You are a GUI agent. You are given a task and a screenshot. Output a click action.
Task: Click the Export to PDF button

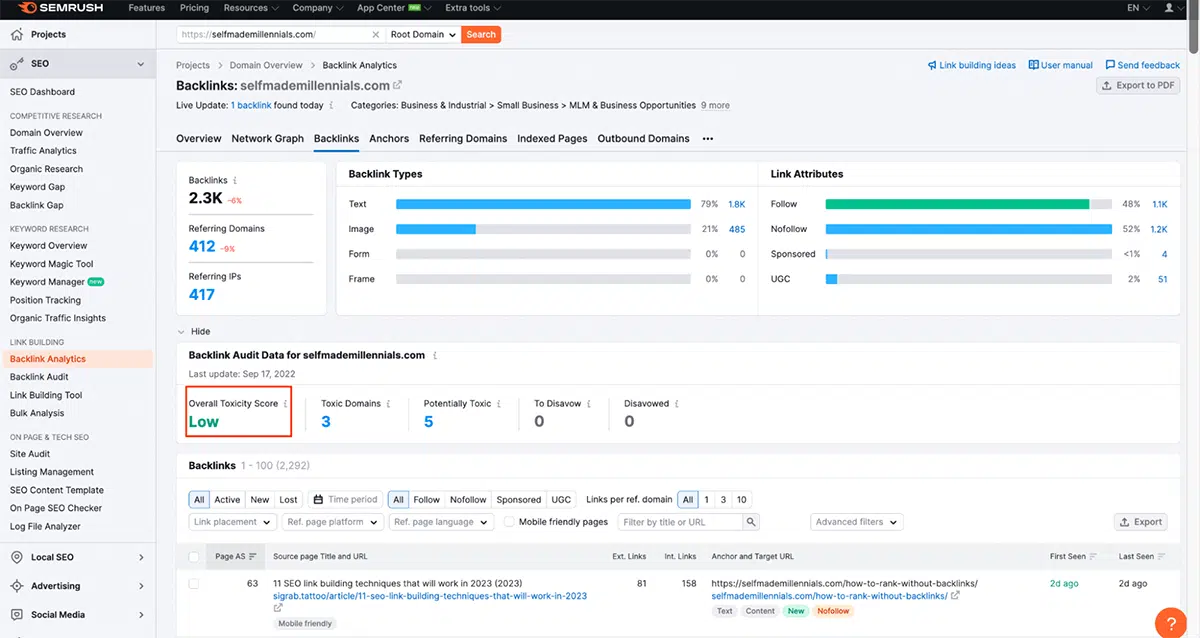[x=1138, y=86]
